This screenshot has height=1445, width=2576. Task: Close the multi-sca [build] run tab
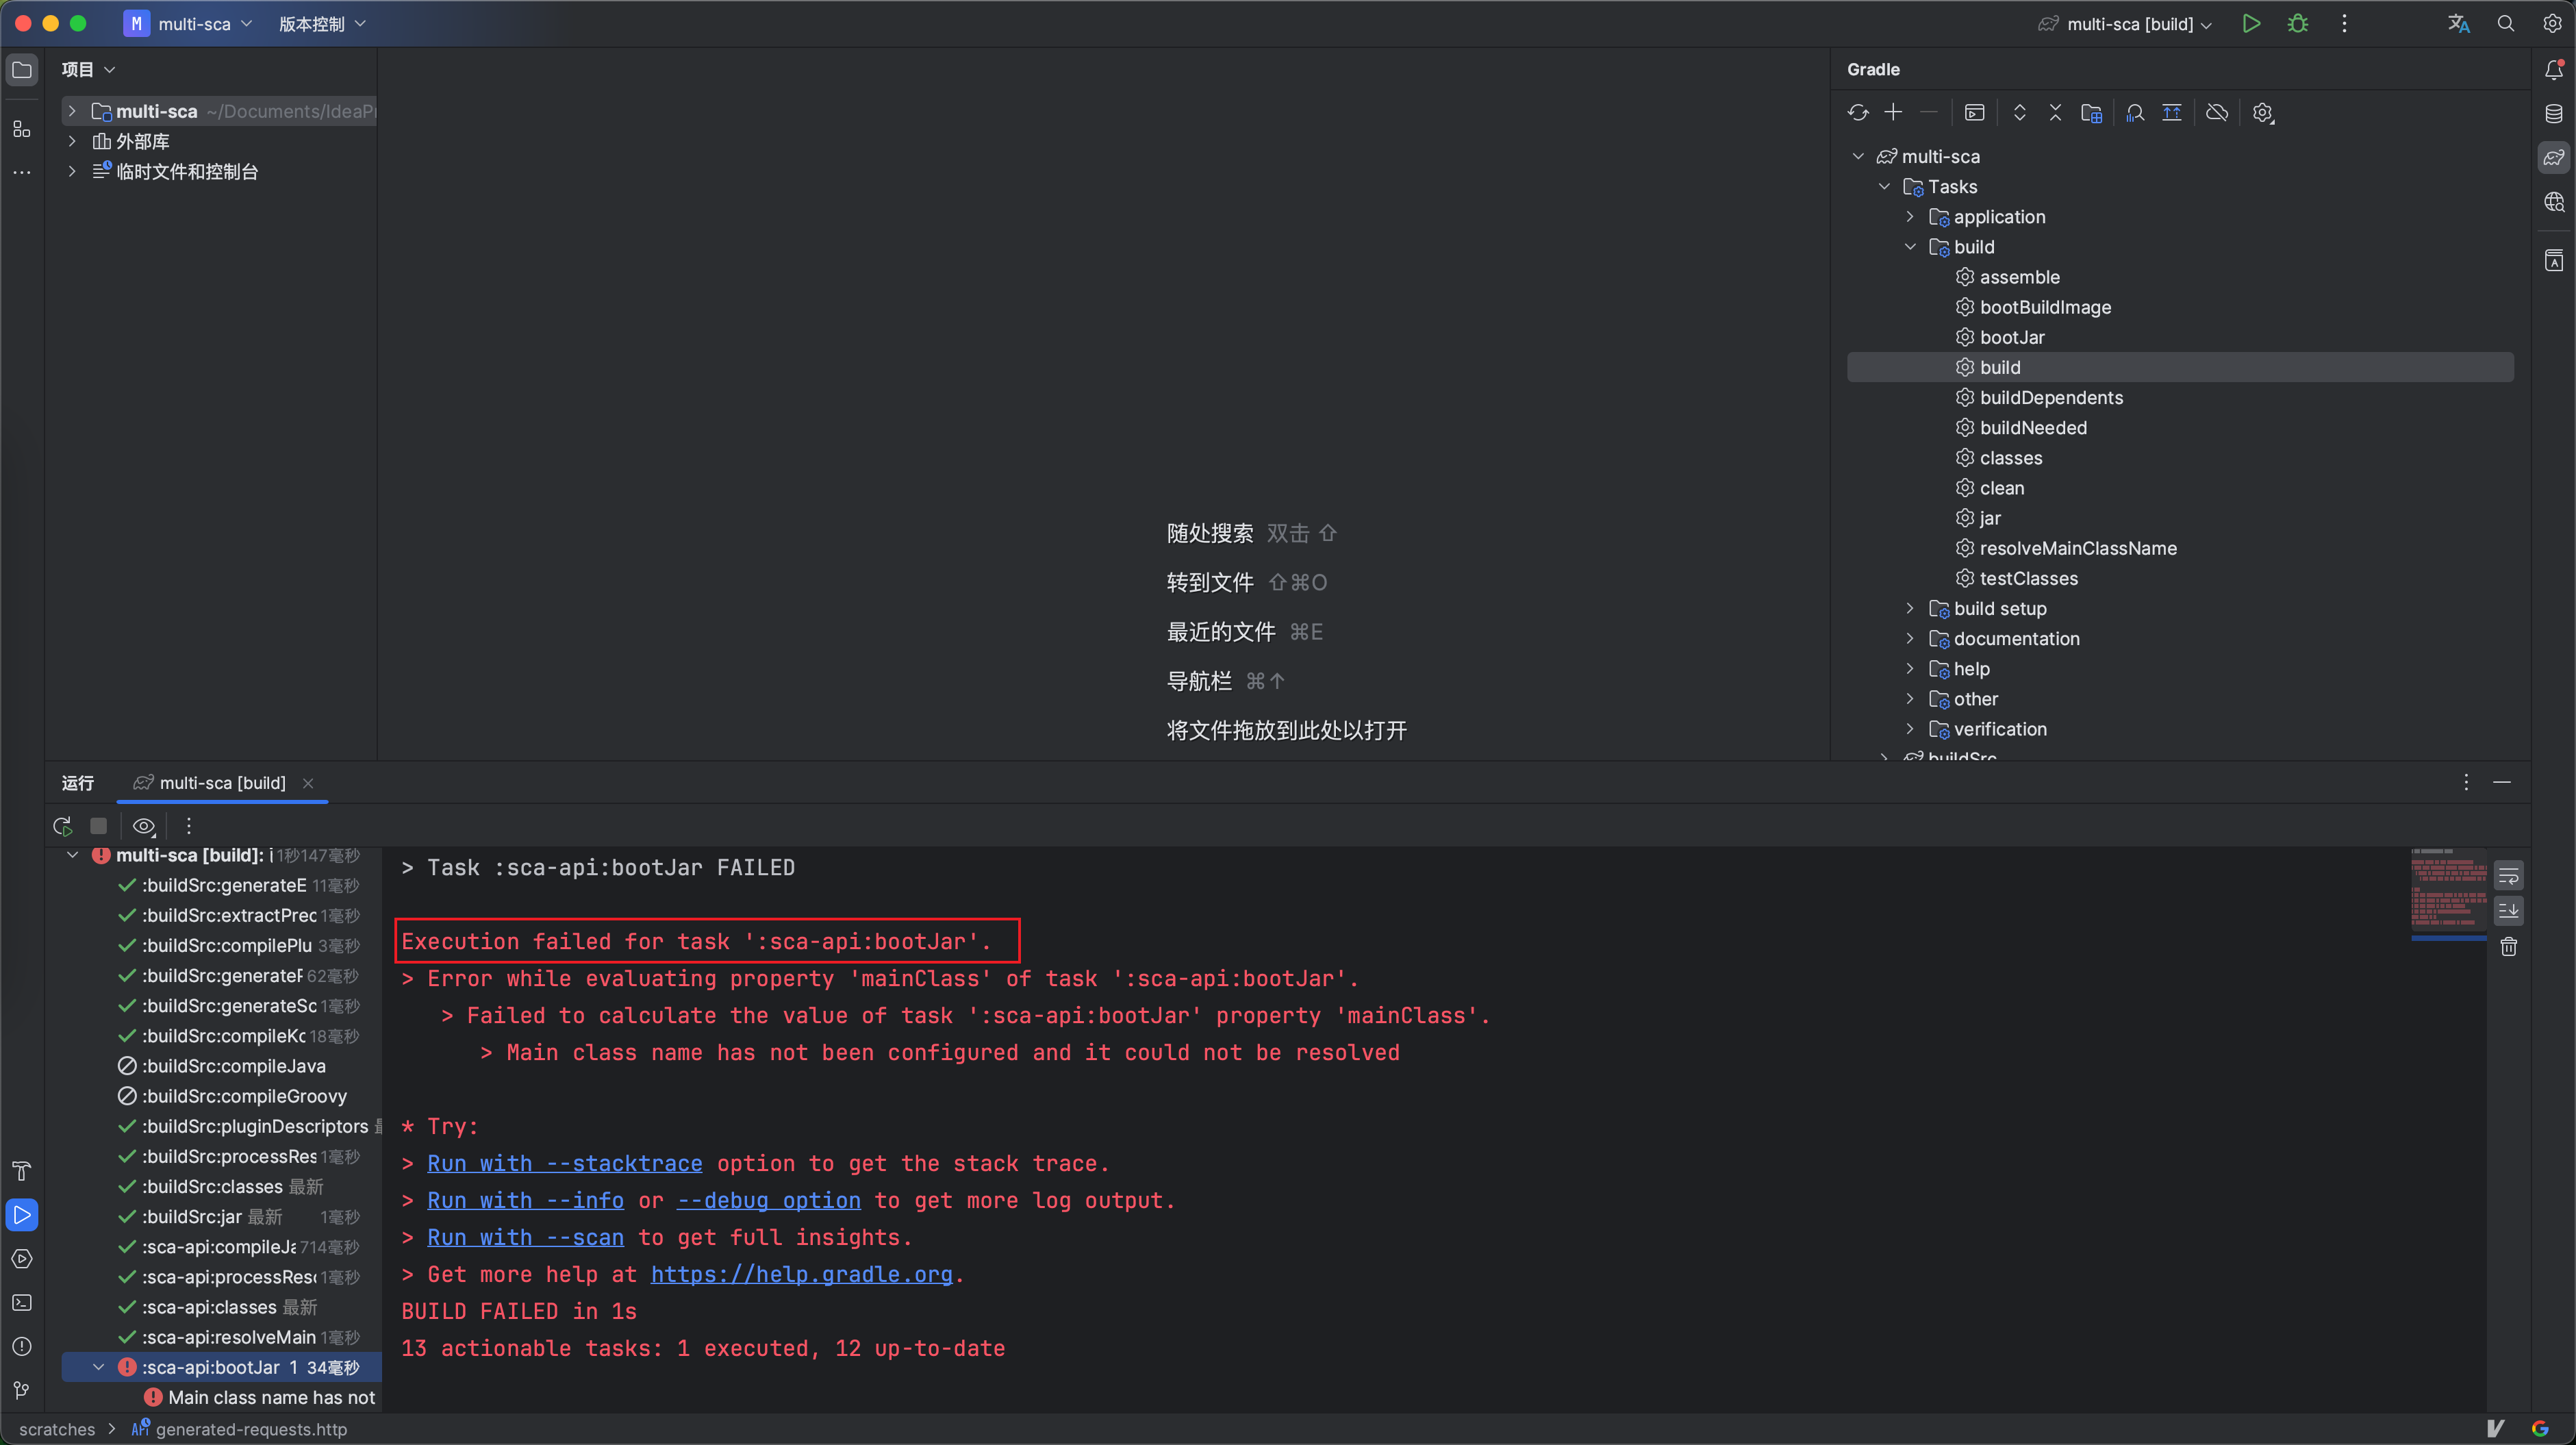click(x=308, y=783)
